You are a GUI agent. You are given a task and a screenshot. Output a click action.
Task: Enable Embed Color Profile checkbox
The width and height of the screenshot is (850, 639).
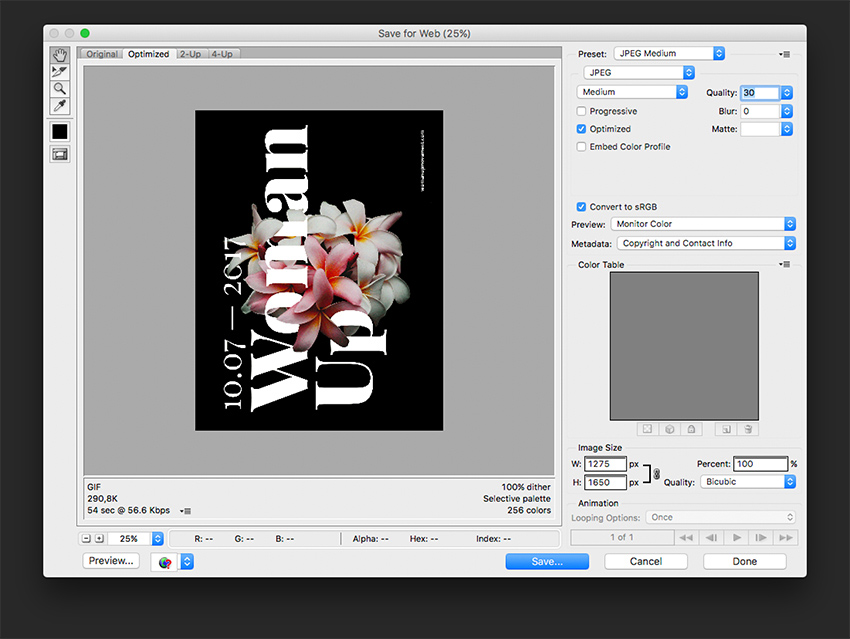[x=582, y=147]
